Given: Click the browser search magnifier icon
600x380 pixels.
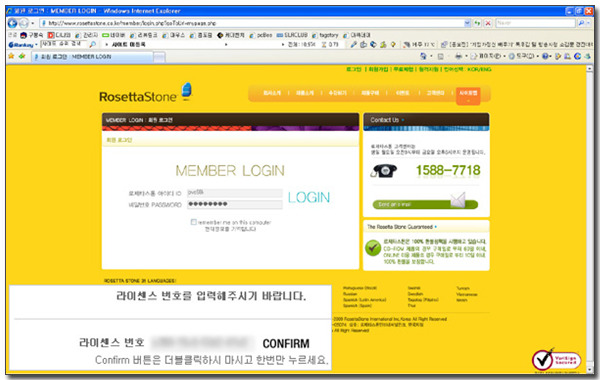Looking at the screenshot, I should click(x=581, y=23).
